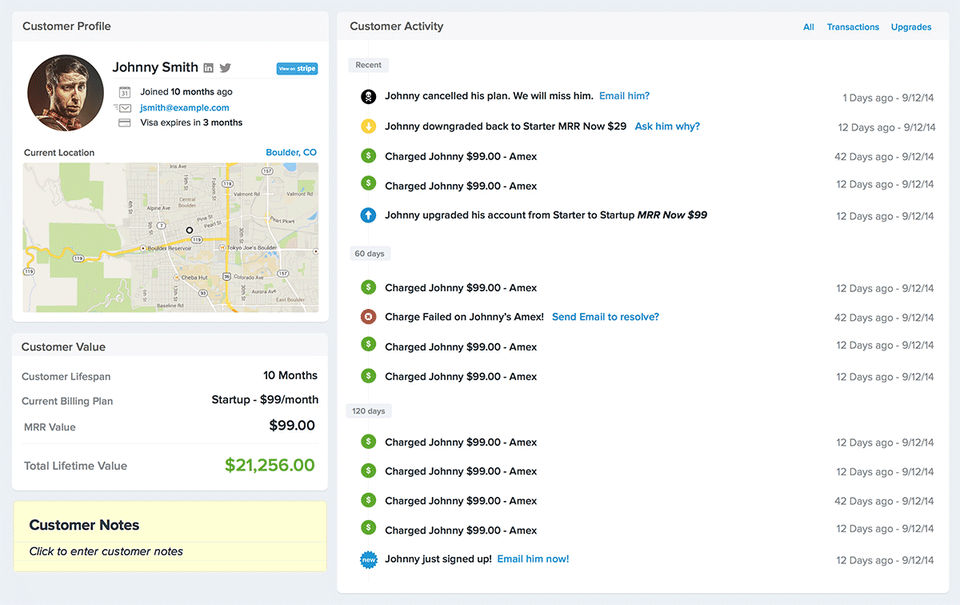The image size is (960, 605).
Task: Click 'Email him?' on cancellation entry
Action: [624, 96]
